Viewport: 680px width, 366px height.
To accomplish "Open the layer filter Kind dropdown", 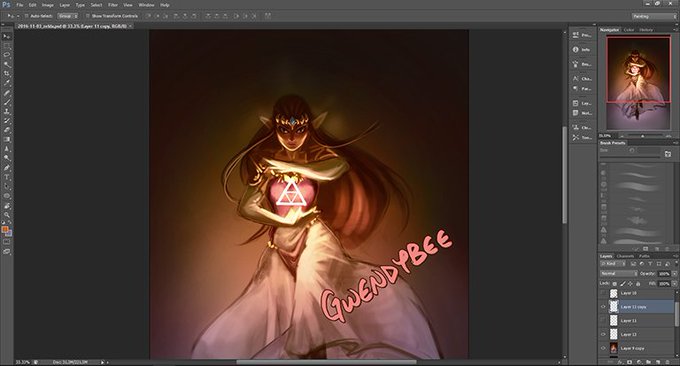I will click(x=613, y=264).
